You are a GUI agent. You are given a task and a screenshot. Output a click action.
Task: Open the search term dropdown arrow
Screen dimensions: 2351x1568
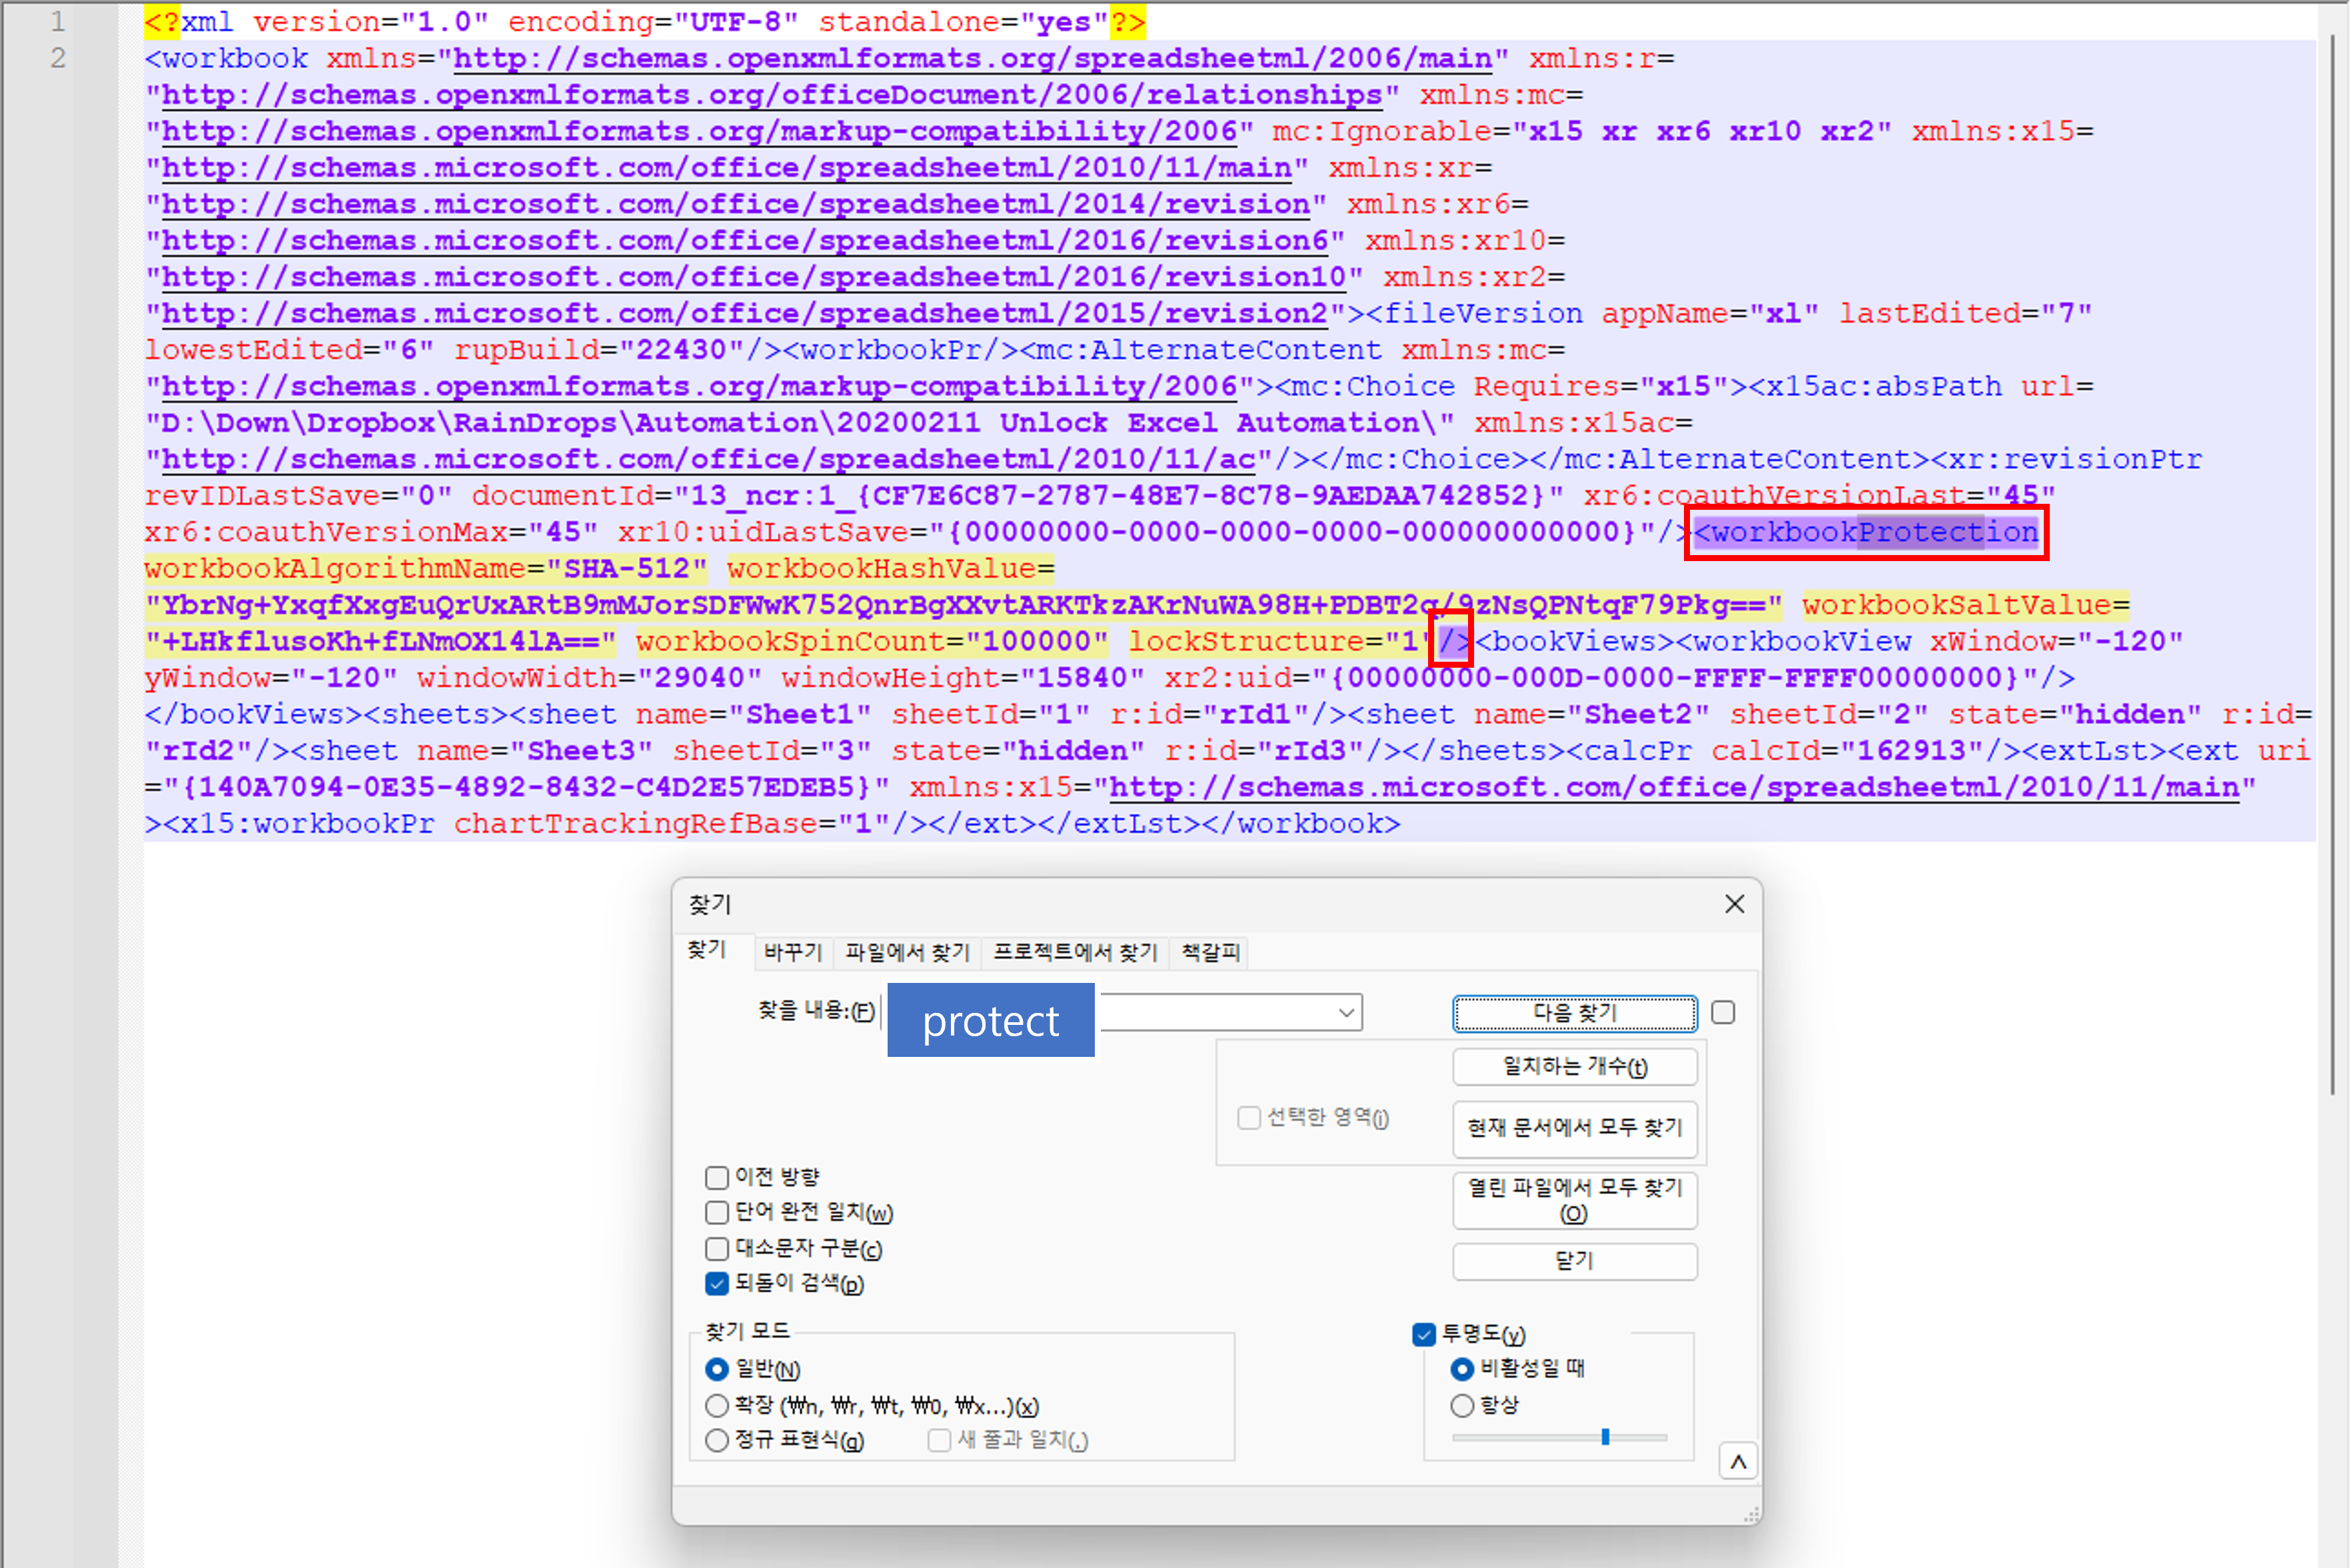tap(1347, 1013)
